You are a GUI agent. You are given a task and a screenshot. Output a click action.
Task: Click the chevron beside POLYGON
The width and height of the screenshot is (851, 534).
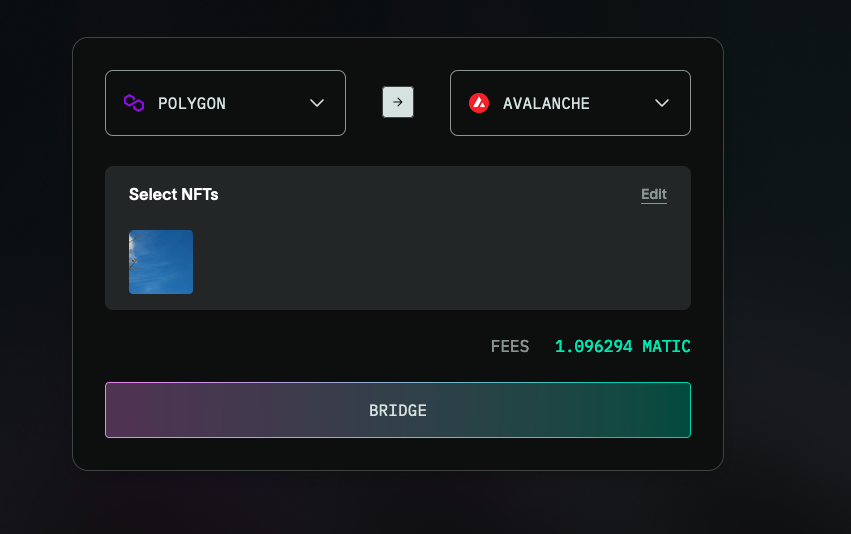point(317,103)
